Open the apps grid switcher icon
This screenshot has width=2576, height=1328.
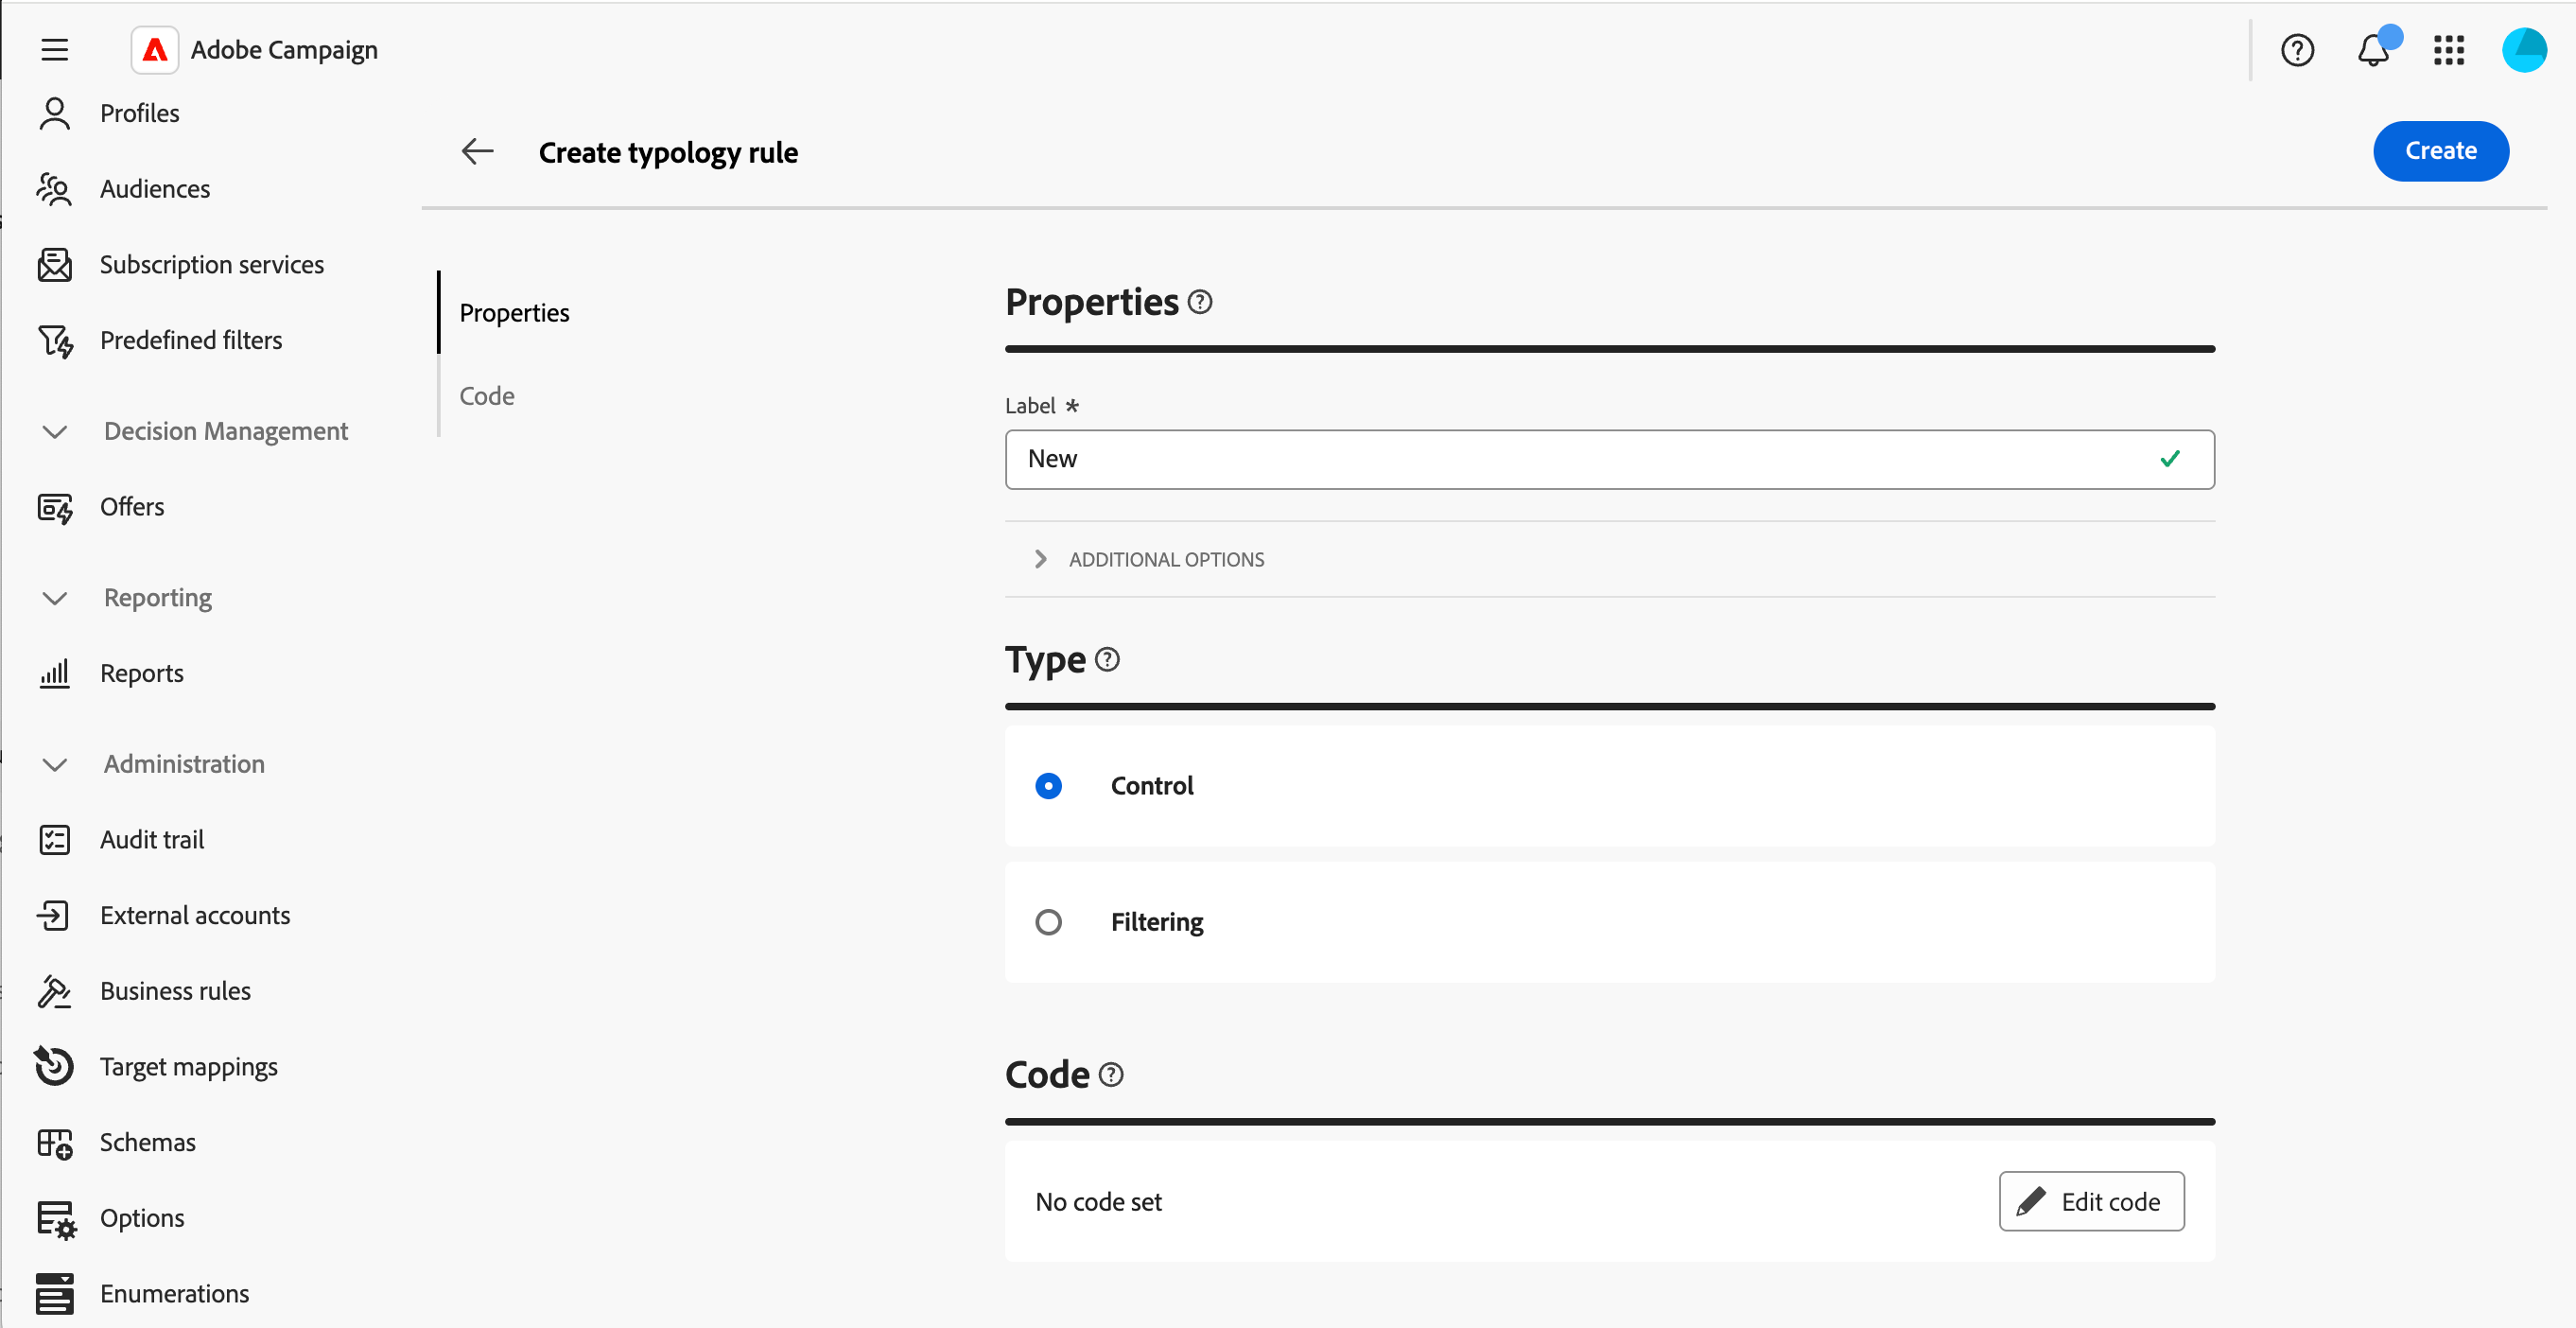(x=2448, y=49)
